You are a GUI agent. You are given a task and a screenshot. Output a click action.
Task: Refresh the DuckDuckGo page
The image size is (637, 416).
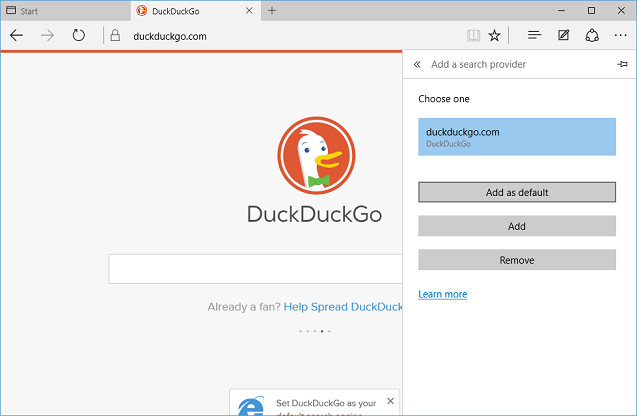point(78,36)
